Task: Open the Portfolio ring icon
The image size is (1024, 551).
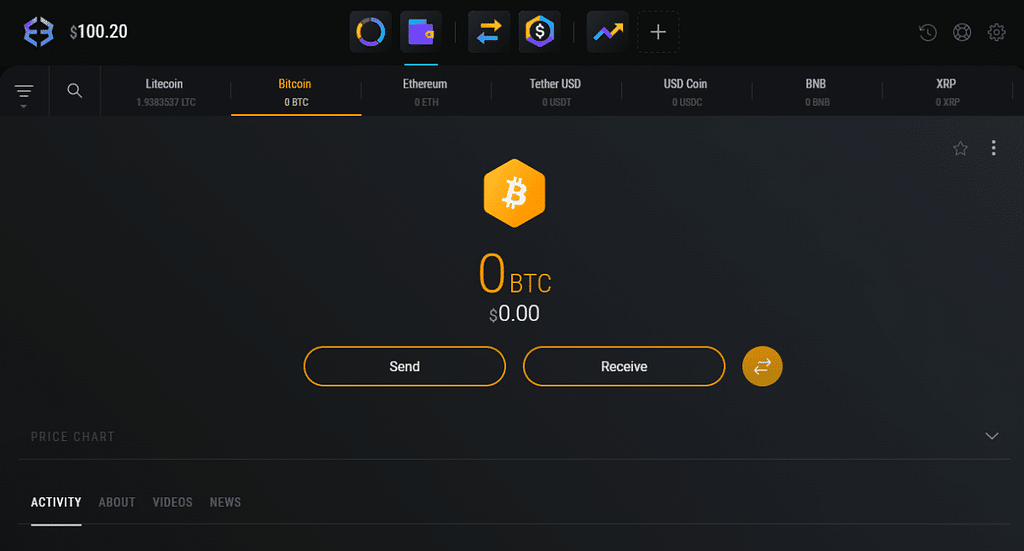Action: [370, 32]
